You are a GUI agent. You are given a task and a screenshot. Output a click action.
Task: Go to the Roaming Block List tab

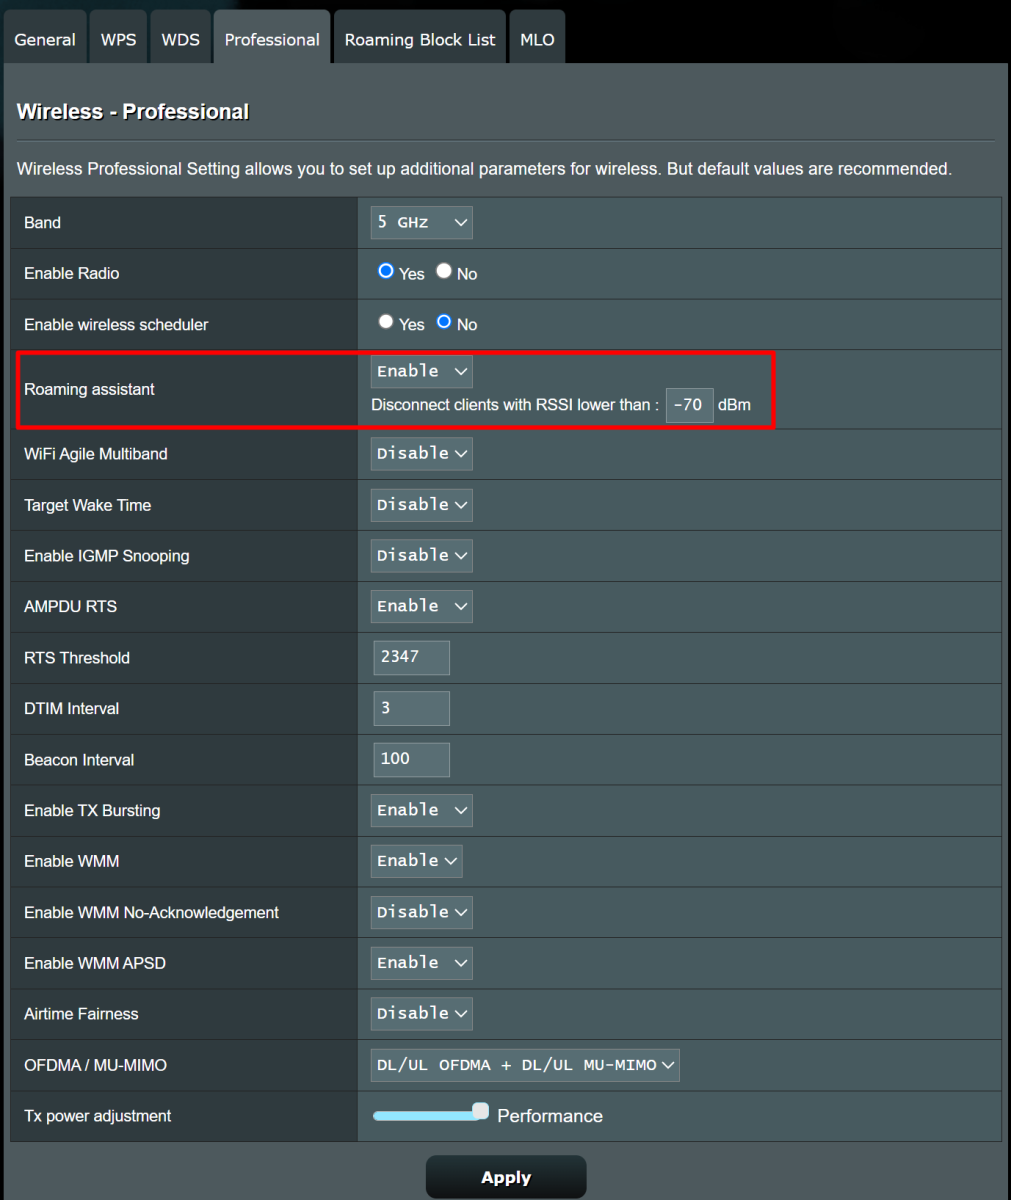(x=420, y=40)
